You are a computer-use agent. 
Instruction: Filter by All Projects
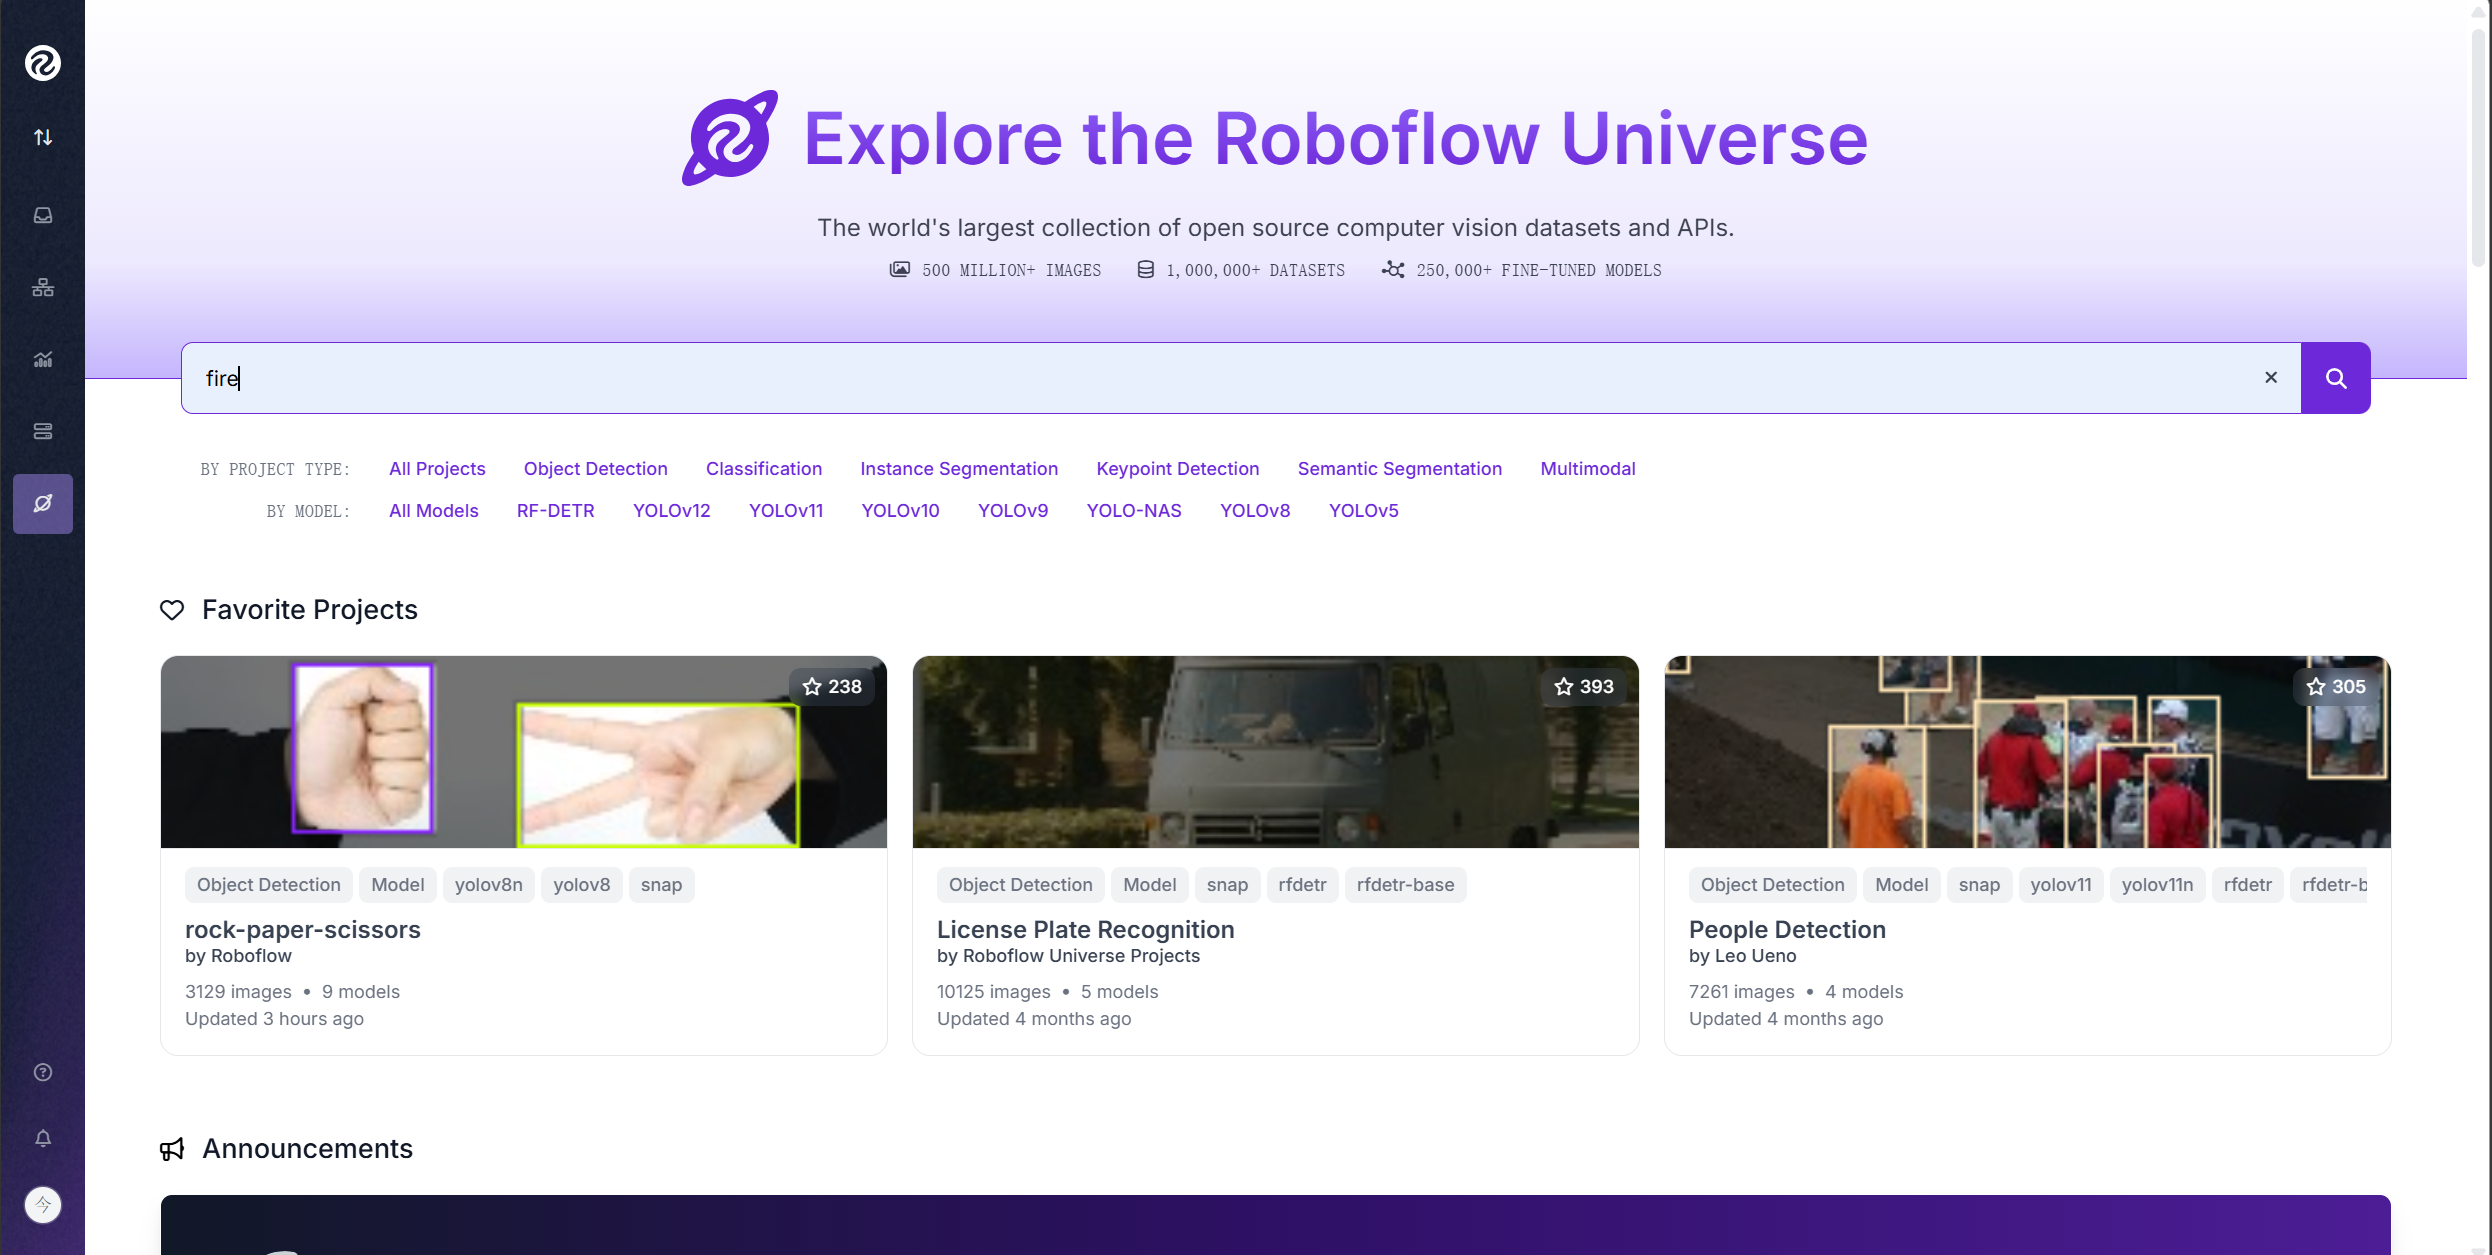click(437, 469)
